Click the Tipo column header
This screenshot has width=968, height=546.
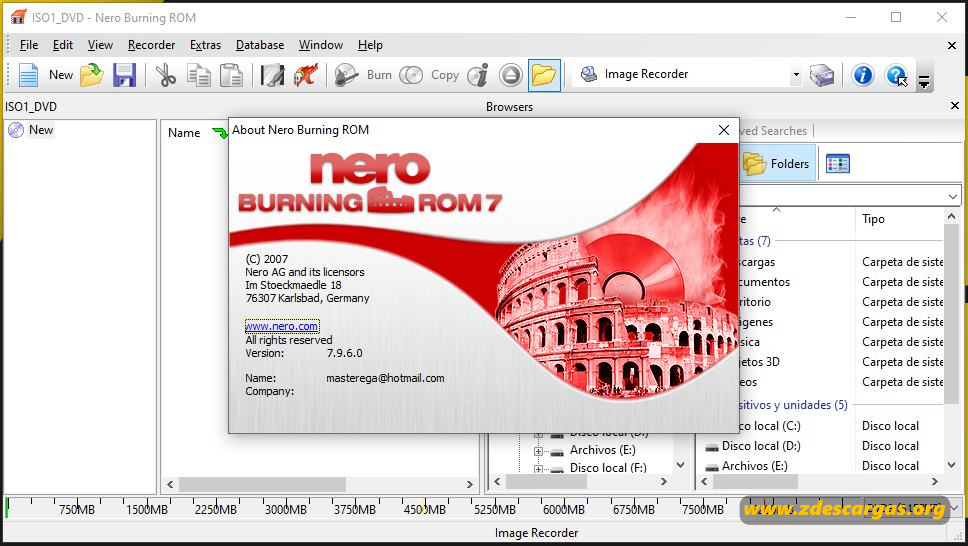pyautogui.click(x=873, y=219)
